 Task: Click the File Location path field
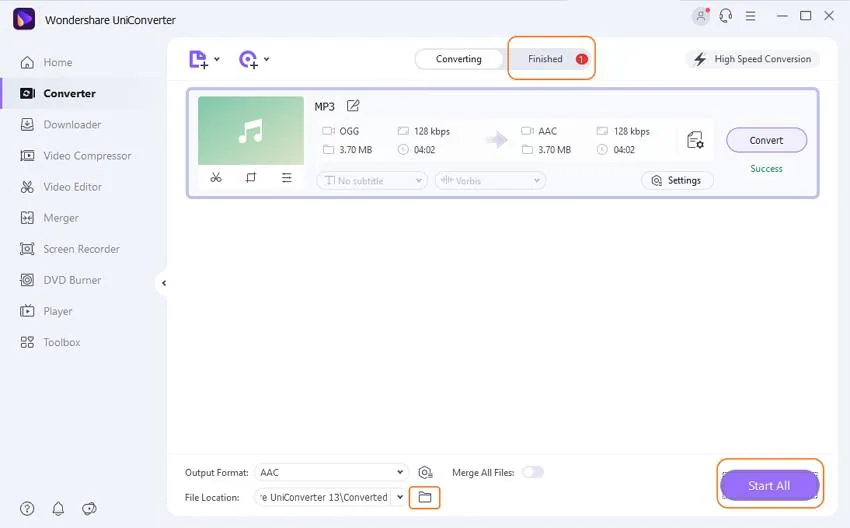pos(323,497)
